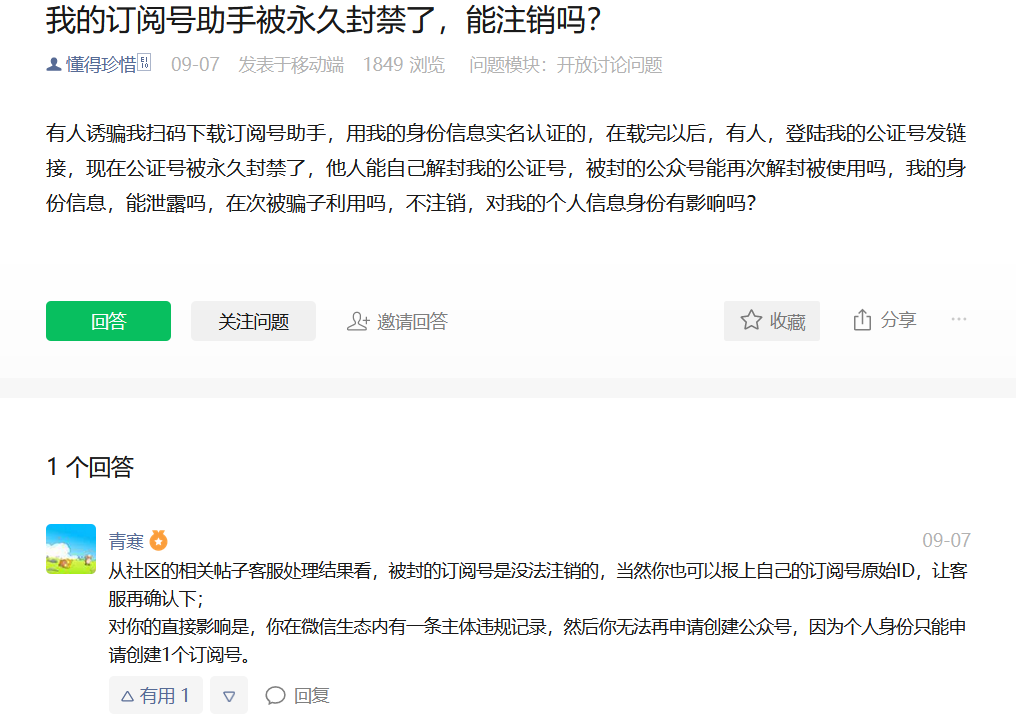The width and height of the screenshot is (1016, 718).
Task: Click 青寒's landscape avatar thumbnail
Action: pos(71,549)
